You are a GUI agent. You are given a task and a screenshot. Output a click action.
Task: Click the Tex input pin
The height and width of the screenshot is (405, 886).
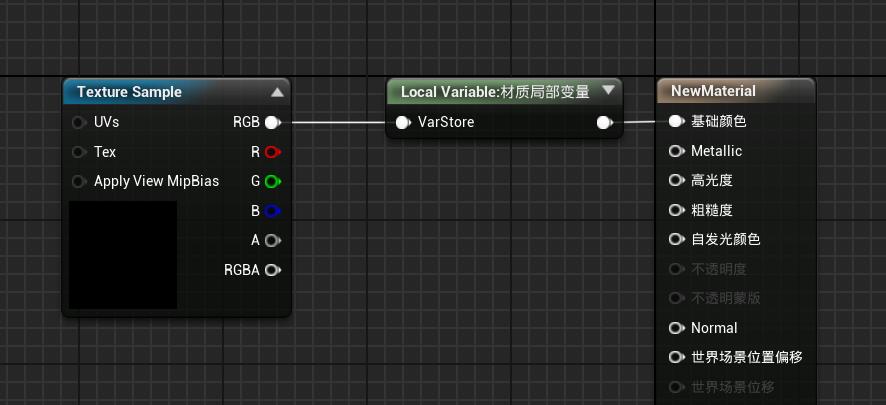point(79,152)
